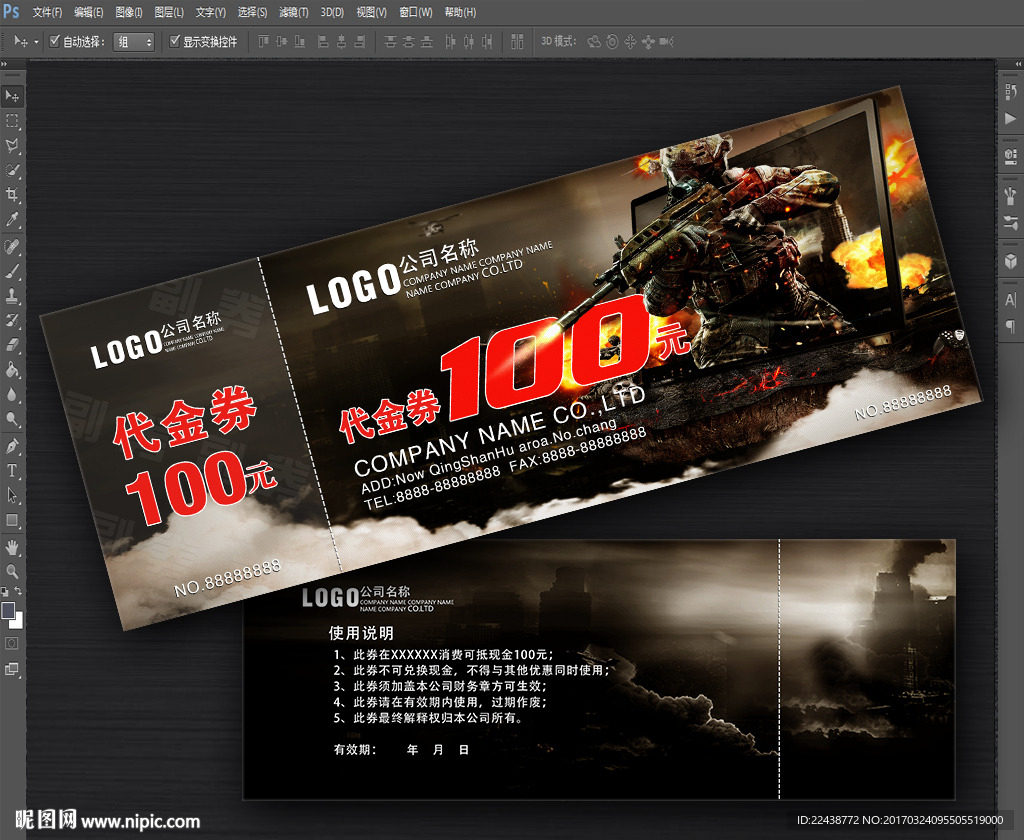1024x840 pixels.
Task: Click align bottom edges button
Action: (299, 42)
